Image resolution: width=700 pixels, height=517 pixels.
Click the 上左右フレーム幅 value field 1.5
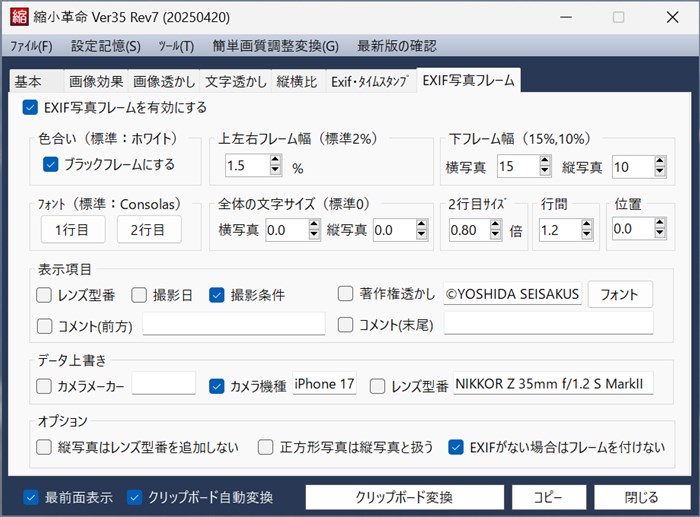click(248, 165)
